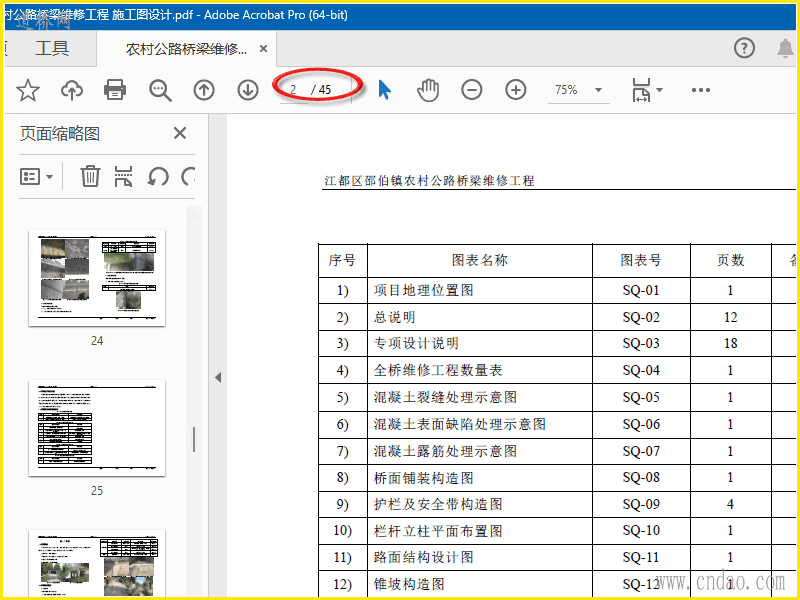Image resolution: width=800 pixels, height=600 pixels.
Task: Activate the hand pan tool
Action: coord(428,90)
